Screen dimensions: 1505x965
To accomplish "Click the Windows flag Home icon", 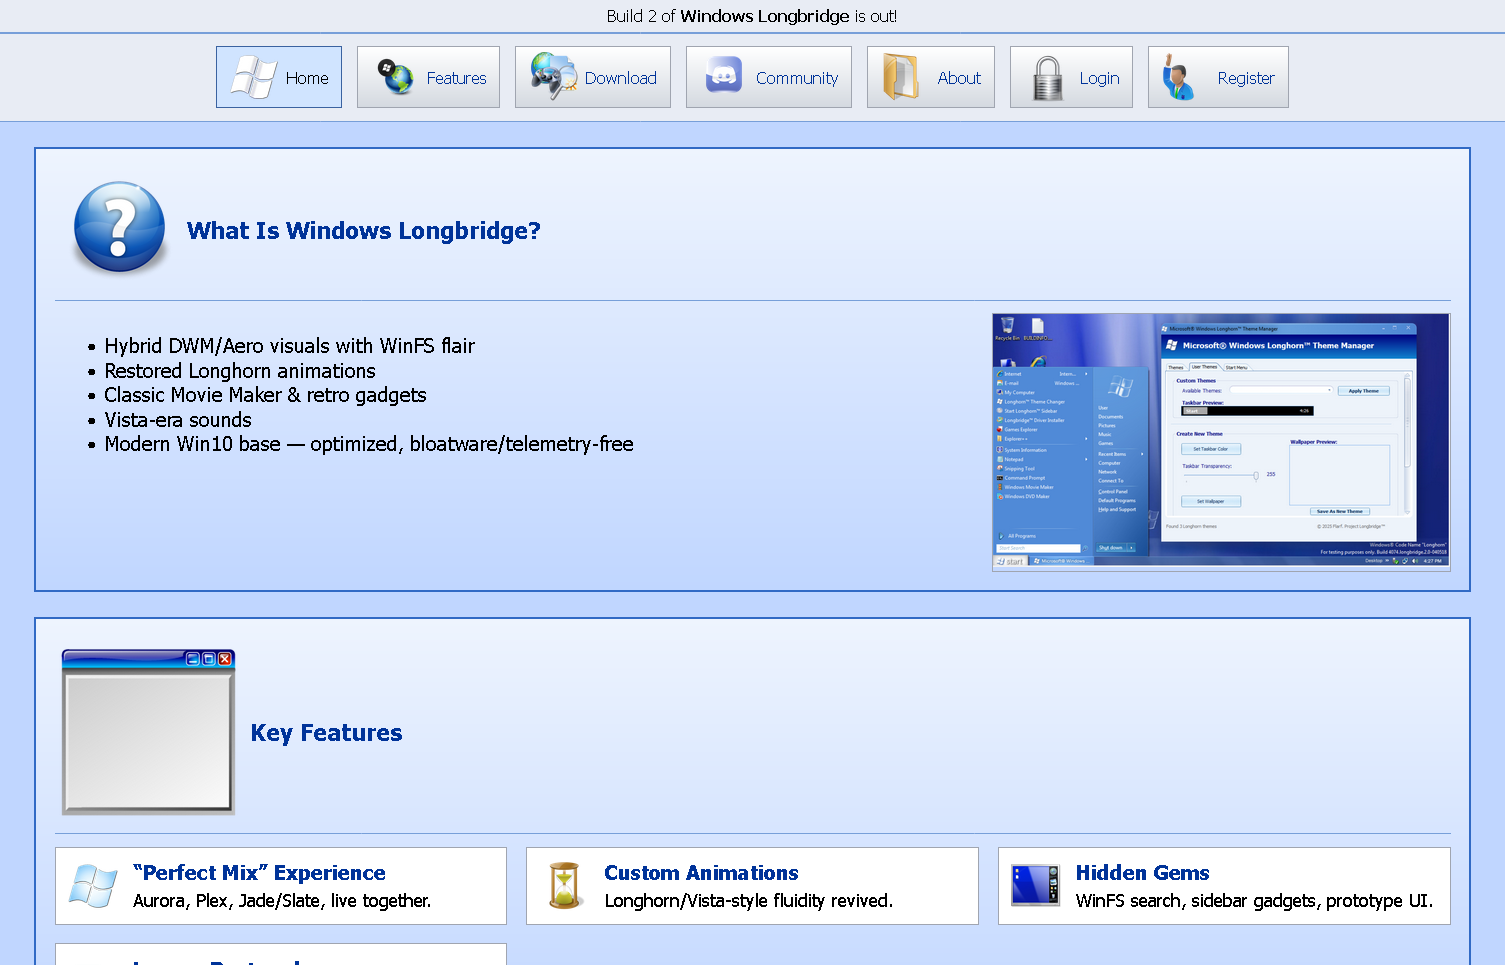I will (253, 77).
